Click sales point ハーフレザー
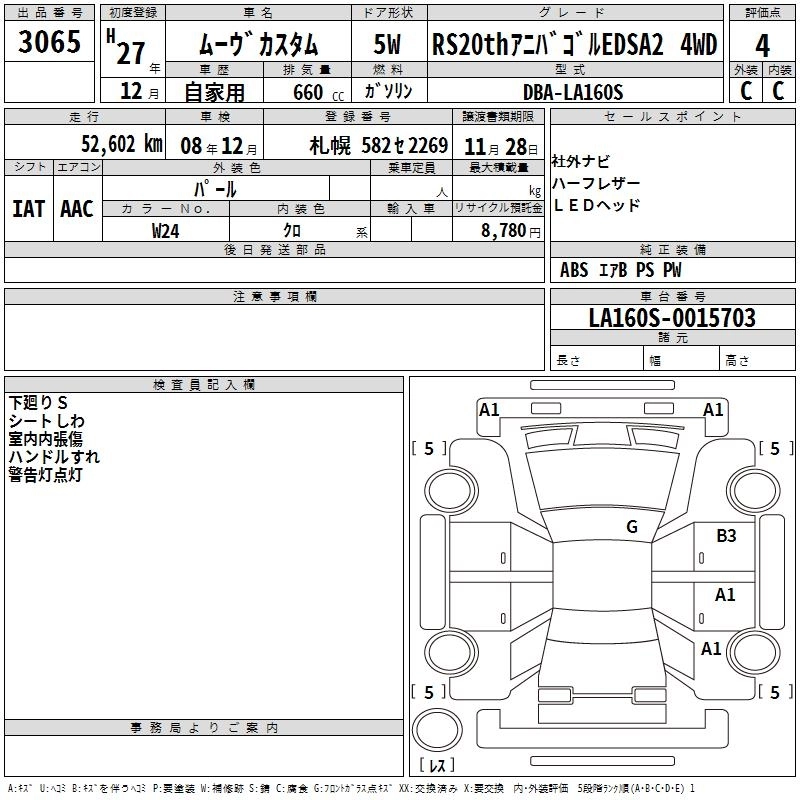 596,183
